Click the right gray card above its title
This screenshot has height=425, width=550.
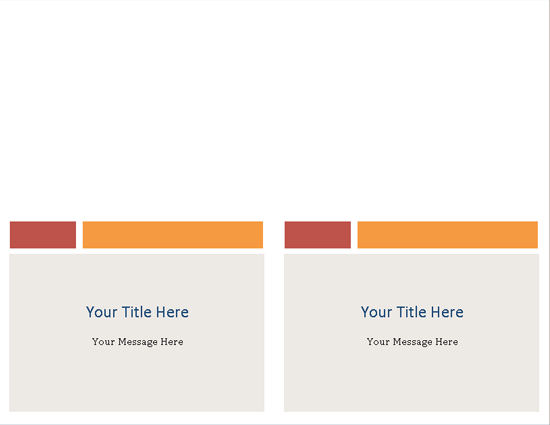[x=411, y=278]
